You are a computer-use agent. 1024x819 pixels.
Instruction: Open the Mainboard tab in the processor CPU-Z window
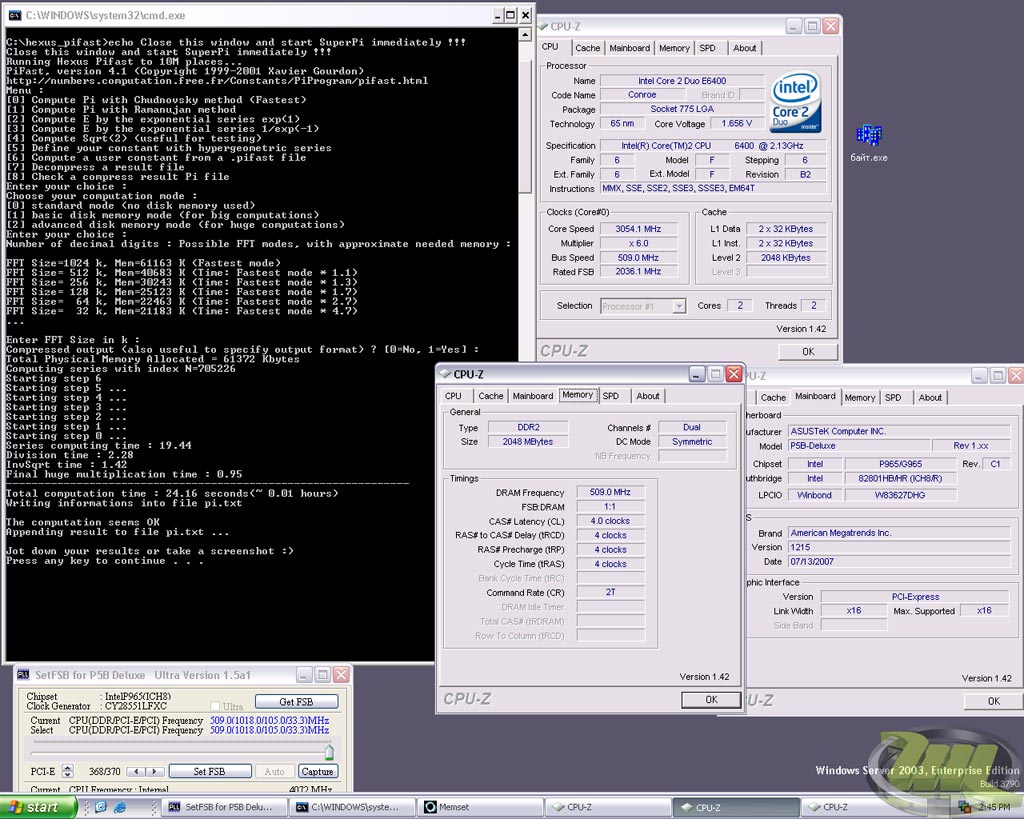click(x=630, y=48)
